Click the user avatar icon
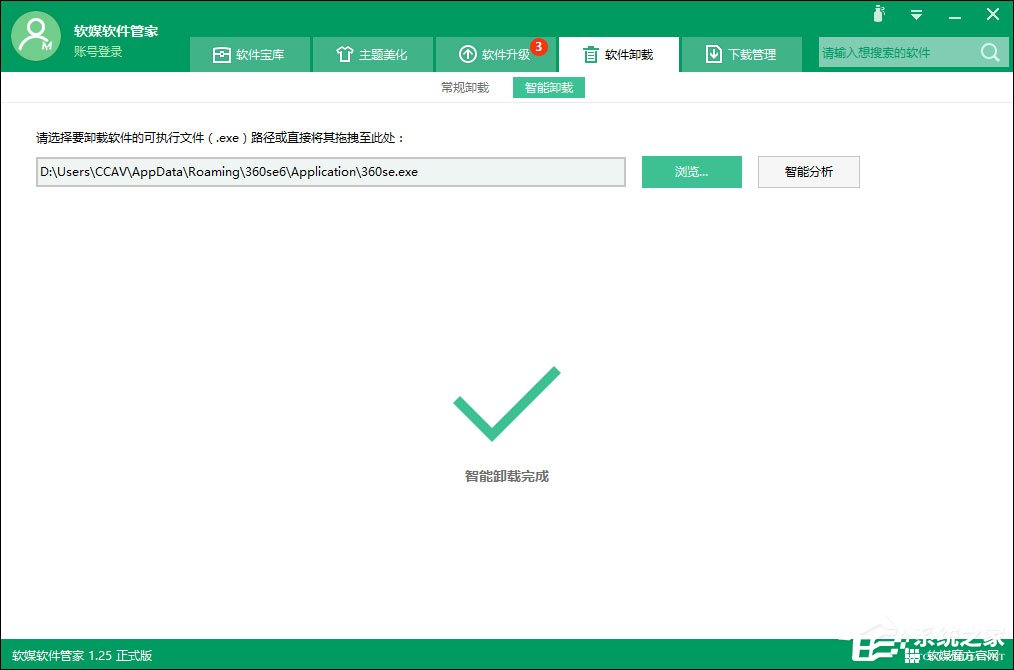Image resolution: width=1014 pixels, height=670 pixels. (x=37, y=37)
